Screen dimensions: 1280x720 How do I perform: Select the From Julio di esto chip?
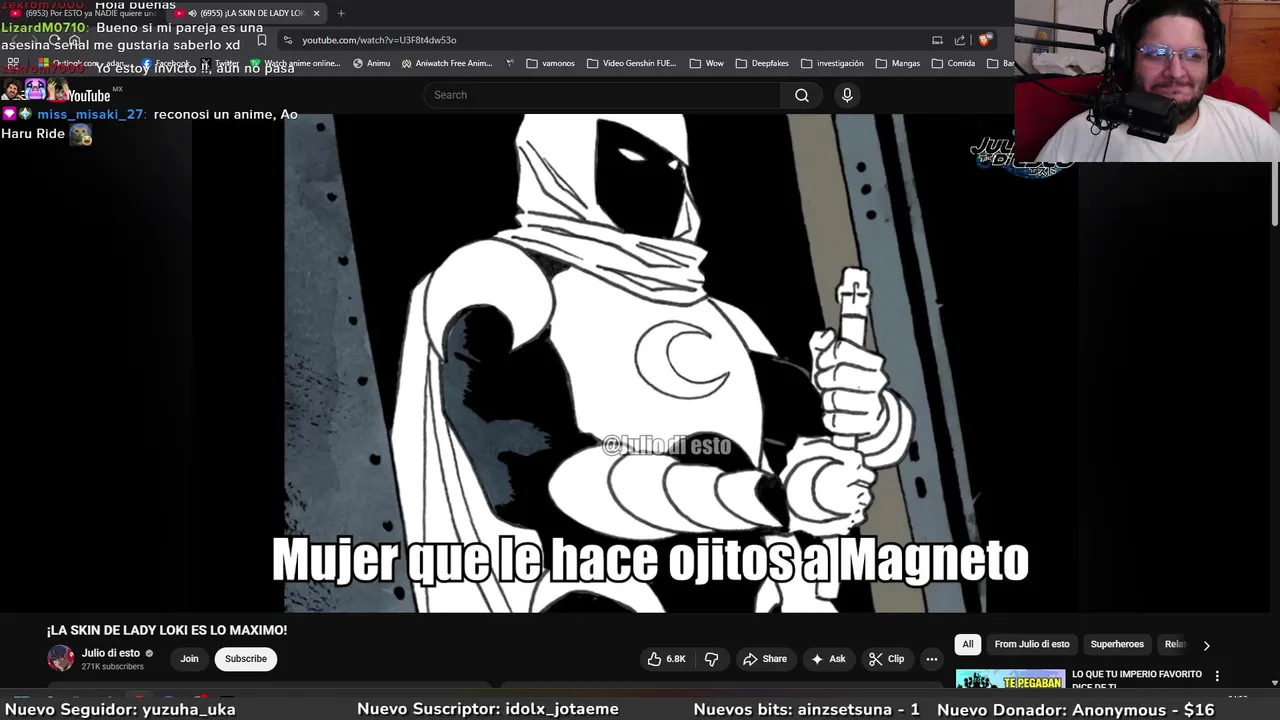1032,644
